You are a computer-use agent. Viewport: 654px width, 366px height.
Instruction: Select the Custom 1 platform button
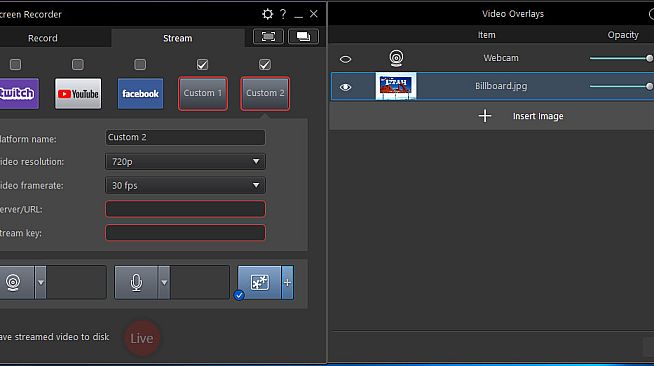(x=203, y=93)
